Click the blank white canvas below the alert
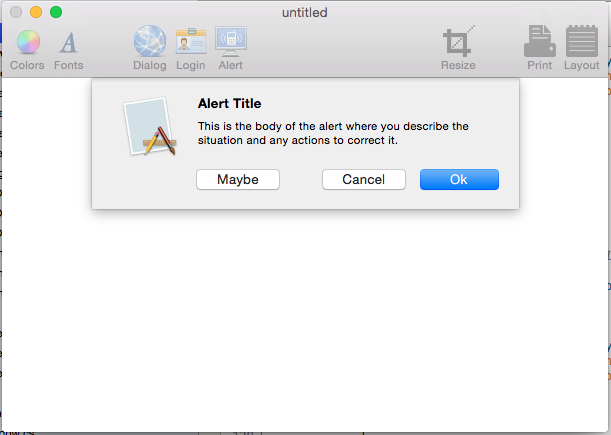The width and height of the screenshot is (611, 435). 305,320
